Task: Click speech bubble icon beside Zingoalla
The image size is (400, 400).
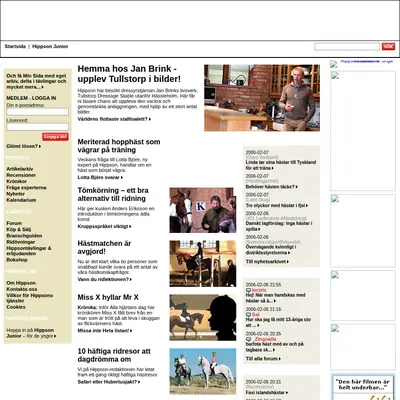Action: coord(248,339)
